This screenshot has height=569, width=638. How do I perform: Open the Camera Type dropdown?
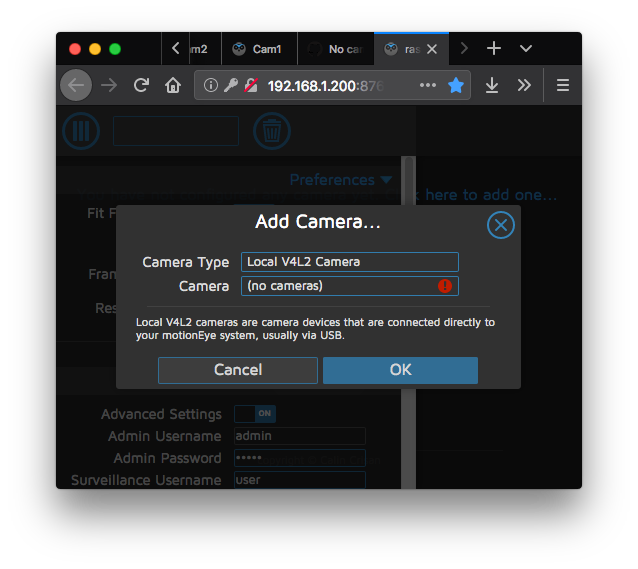click(350, 262)
